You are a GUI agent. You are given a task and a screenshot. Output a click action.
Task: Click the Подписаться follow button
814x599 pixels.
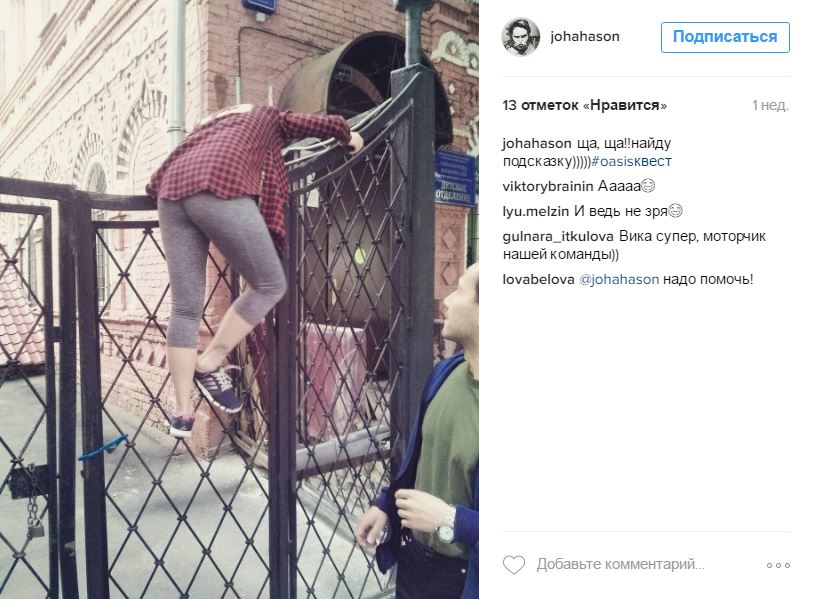click(725, 37)
